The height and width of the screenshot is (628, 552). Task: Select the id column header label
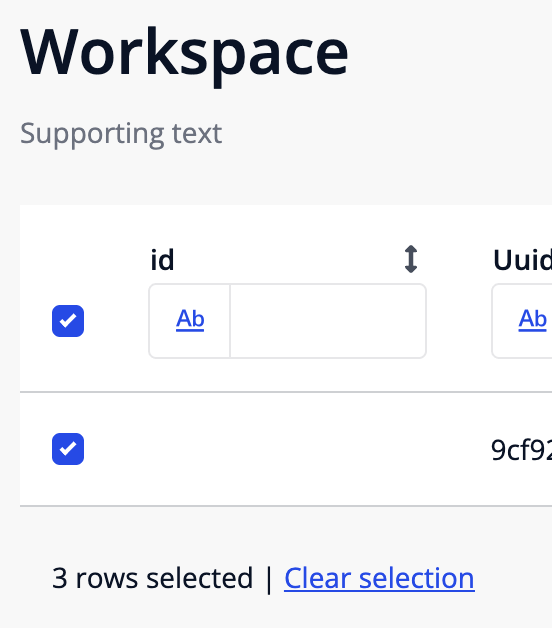pyautogui.click(x=162, y=260)
